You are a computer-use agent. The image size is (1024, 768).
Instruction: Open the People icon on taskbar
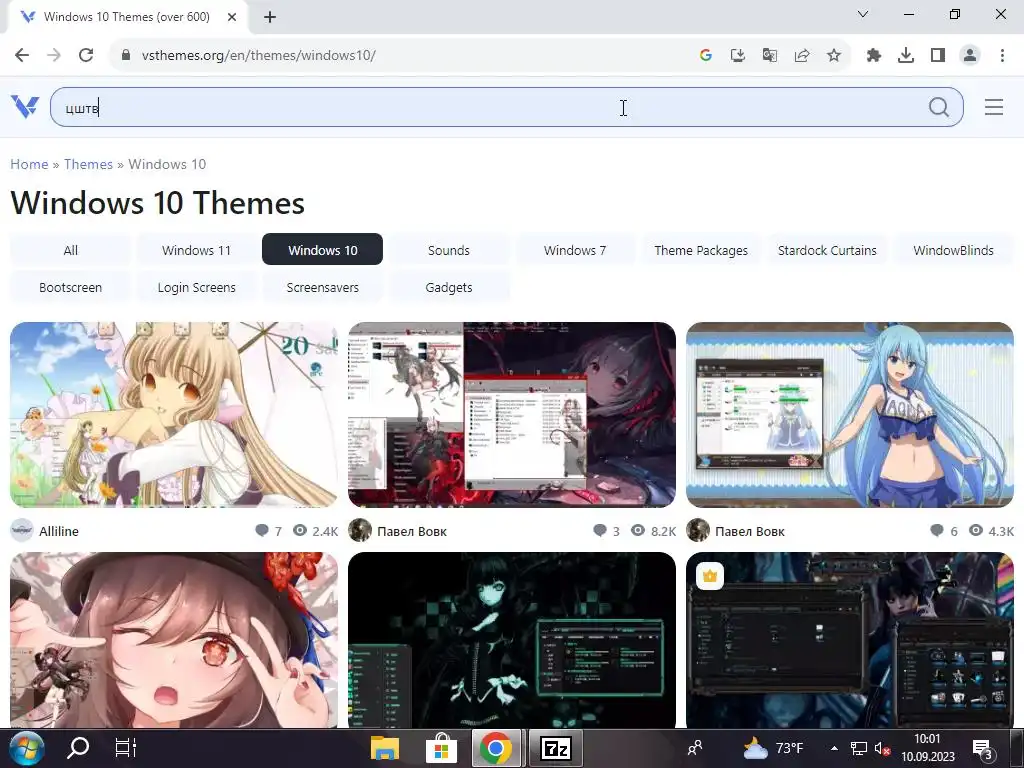[695, 748]
